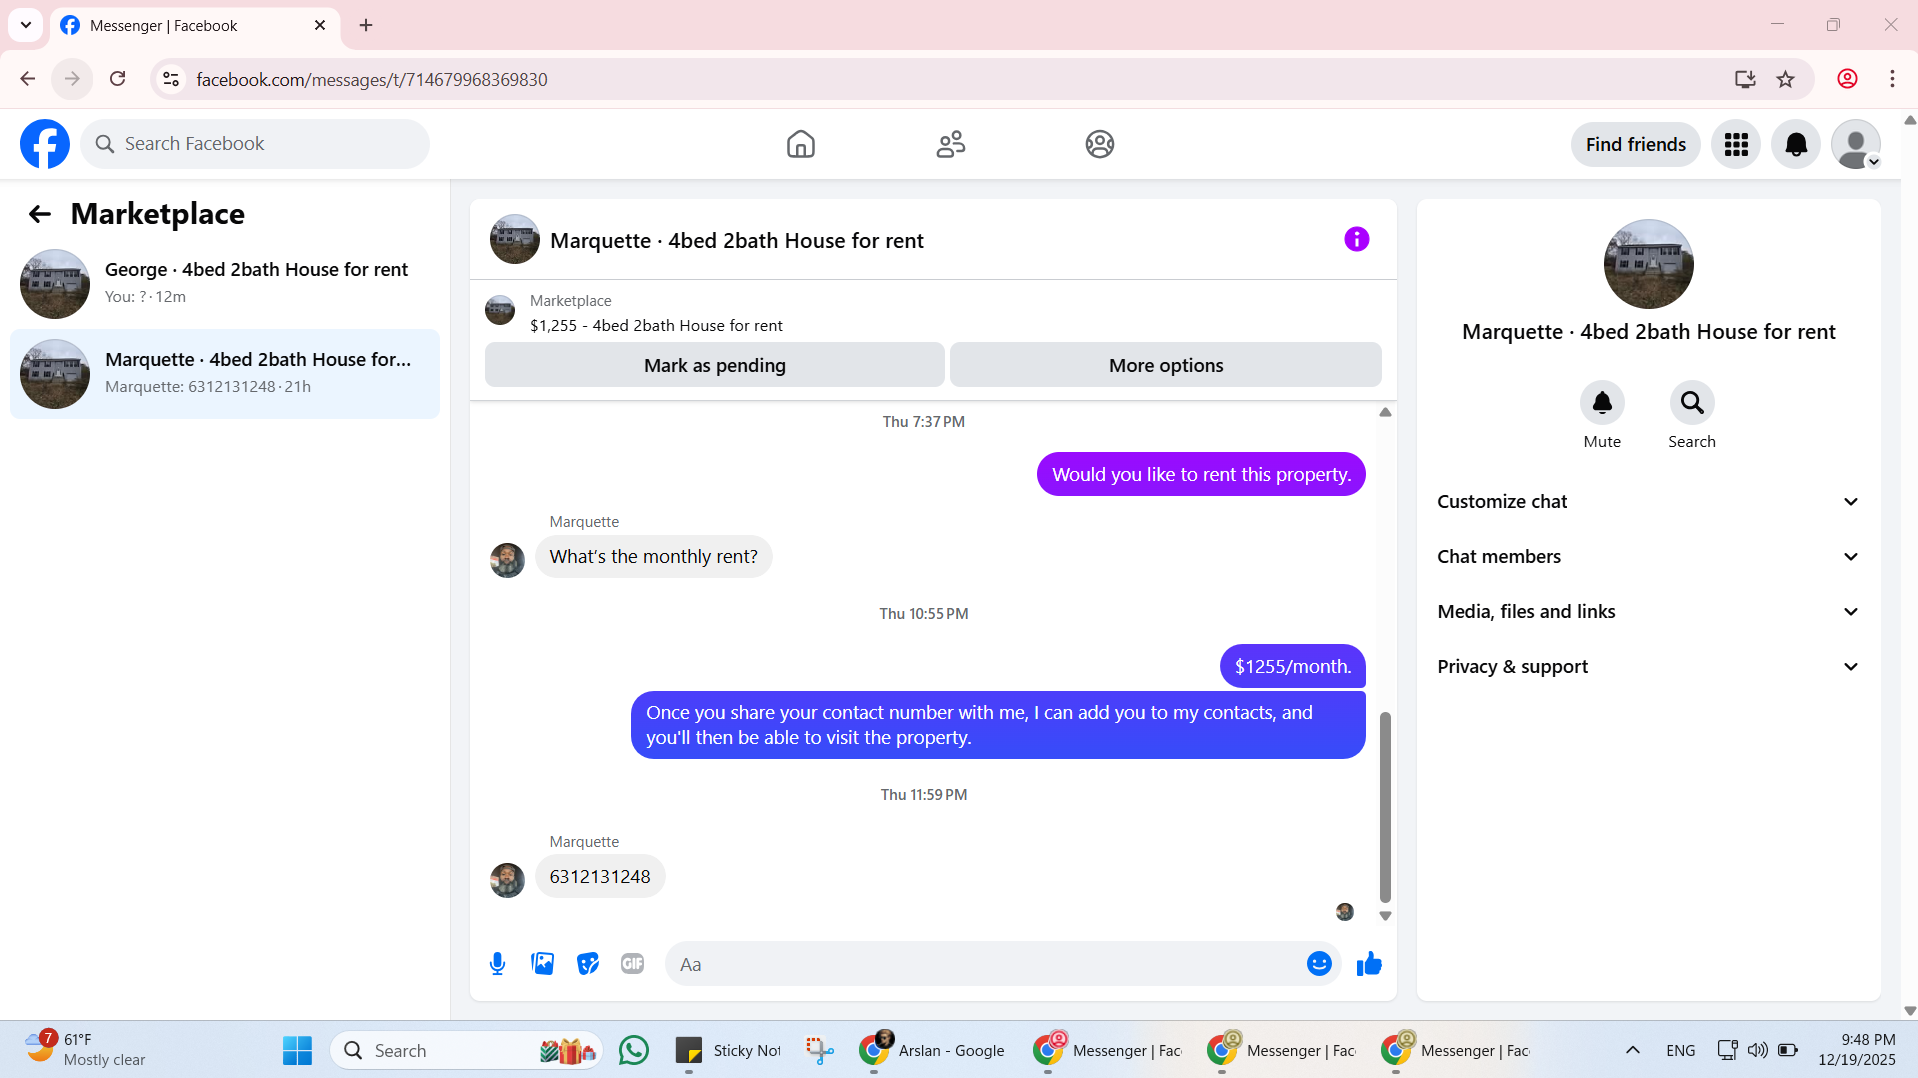Open the GIF picker icon
The image size is (1918, 1078).
click(x=632, y=964)
